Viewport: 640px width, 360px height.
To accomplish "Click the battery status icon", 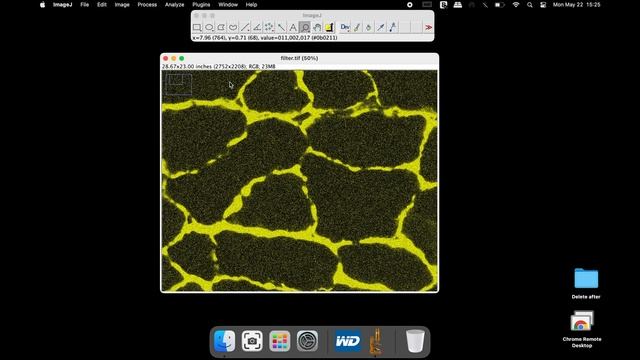I will point(499,5).
